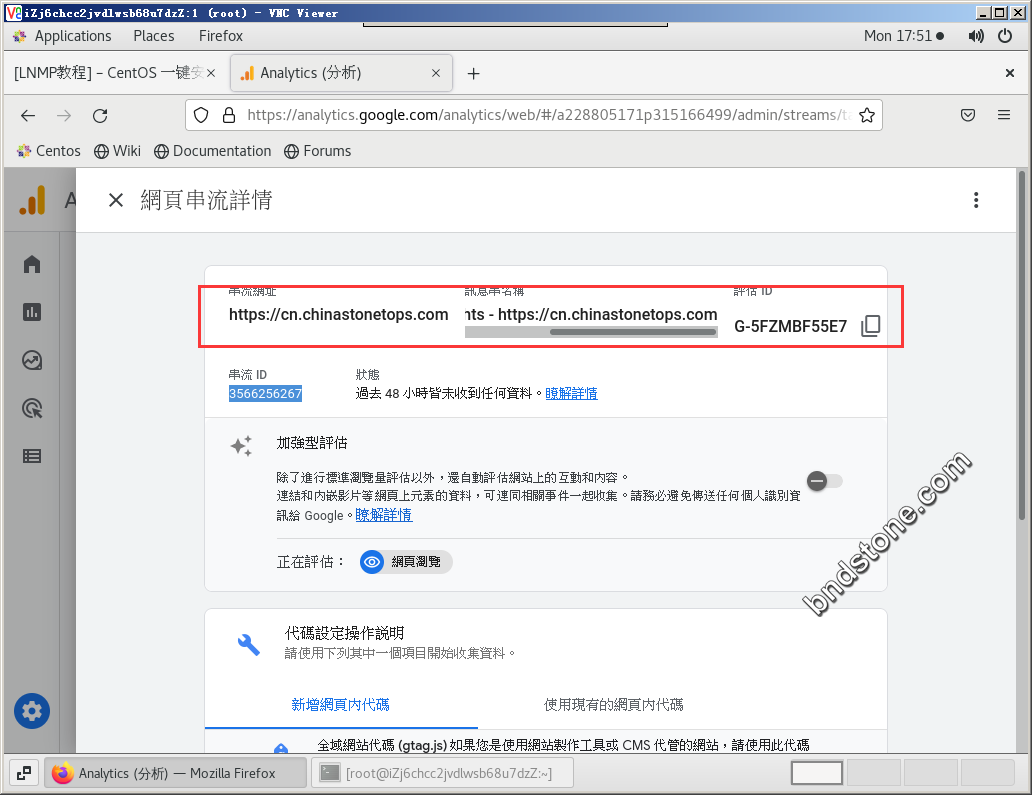The width and height of the screenshot is (1032, 795).
Task: Toggle the enhanced measurement switch
Action: [825, 481]
